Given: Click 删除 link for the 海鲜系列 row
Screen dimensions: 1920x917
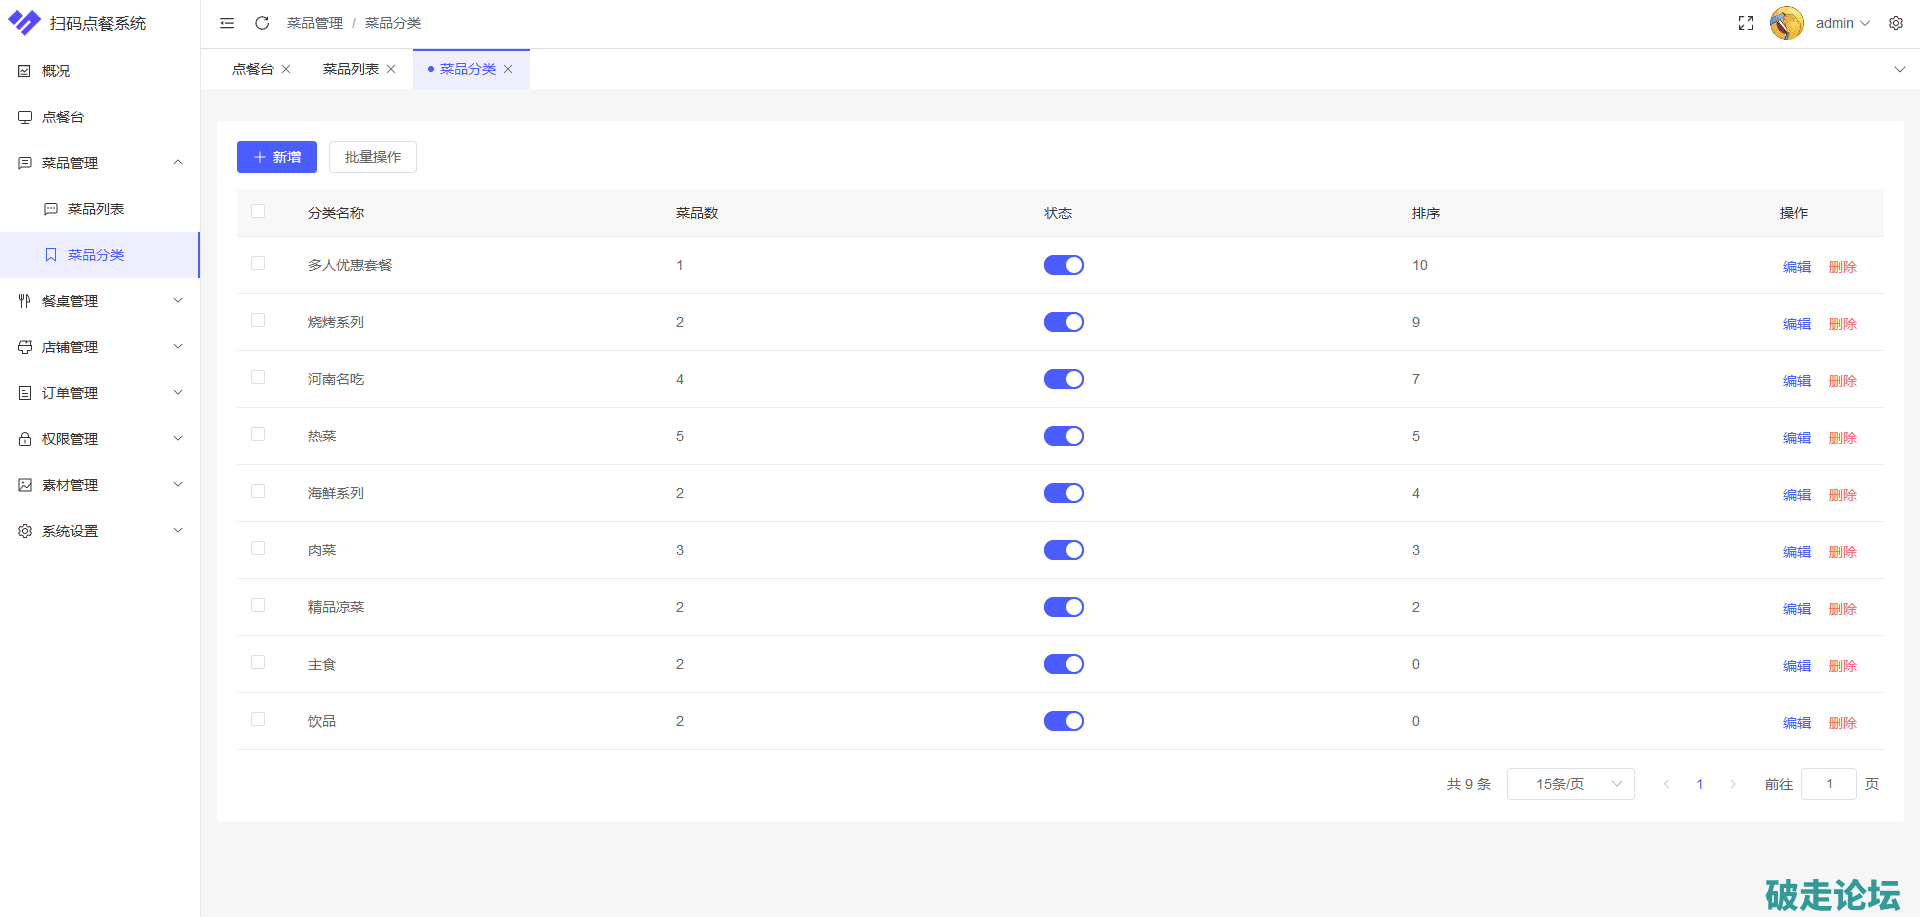Looking at the screenshot, I should [x=1842, y=495].
